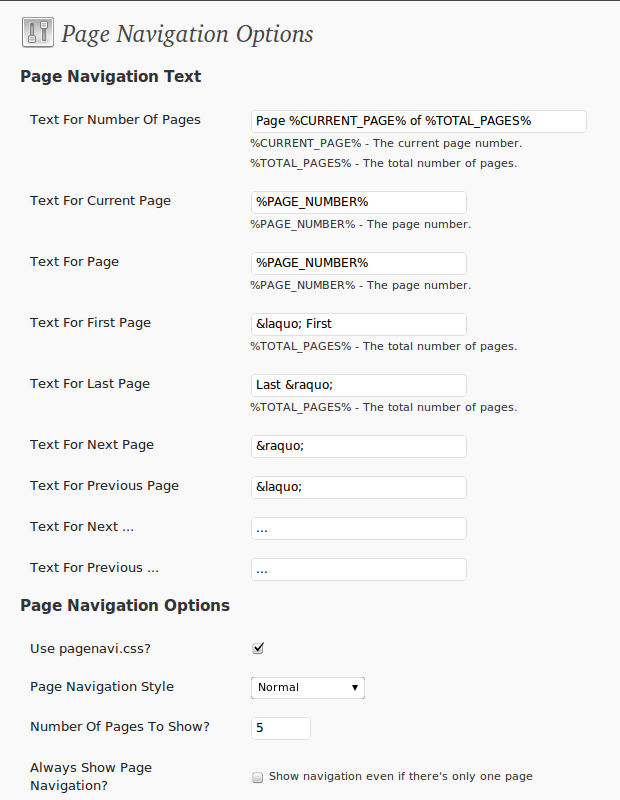The width and height of the screenshot is (620, 800).
Task: Click the Page Navigation Text section heading
Action: pos(110,76)
